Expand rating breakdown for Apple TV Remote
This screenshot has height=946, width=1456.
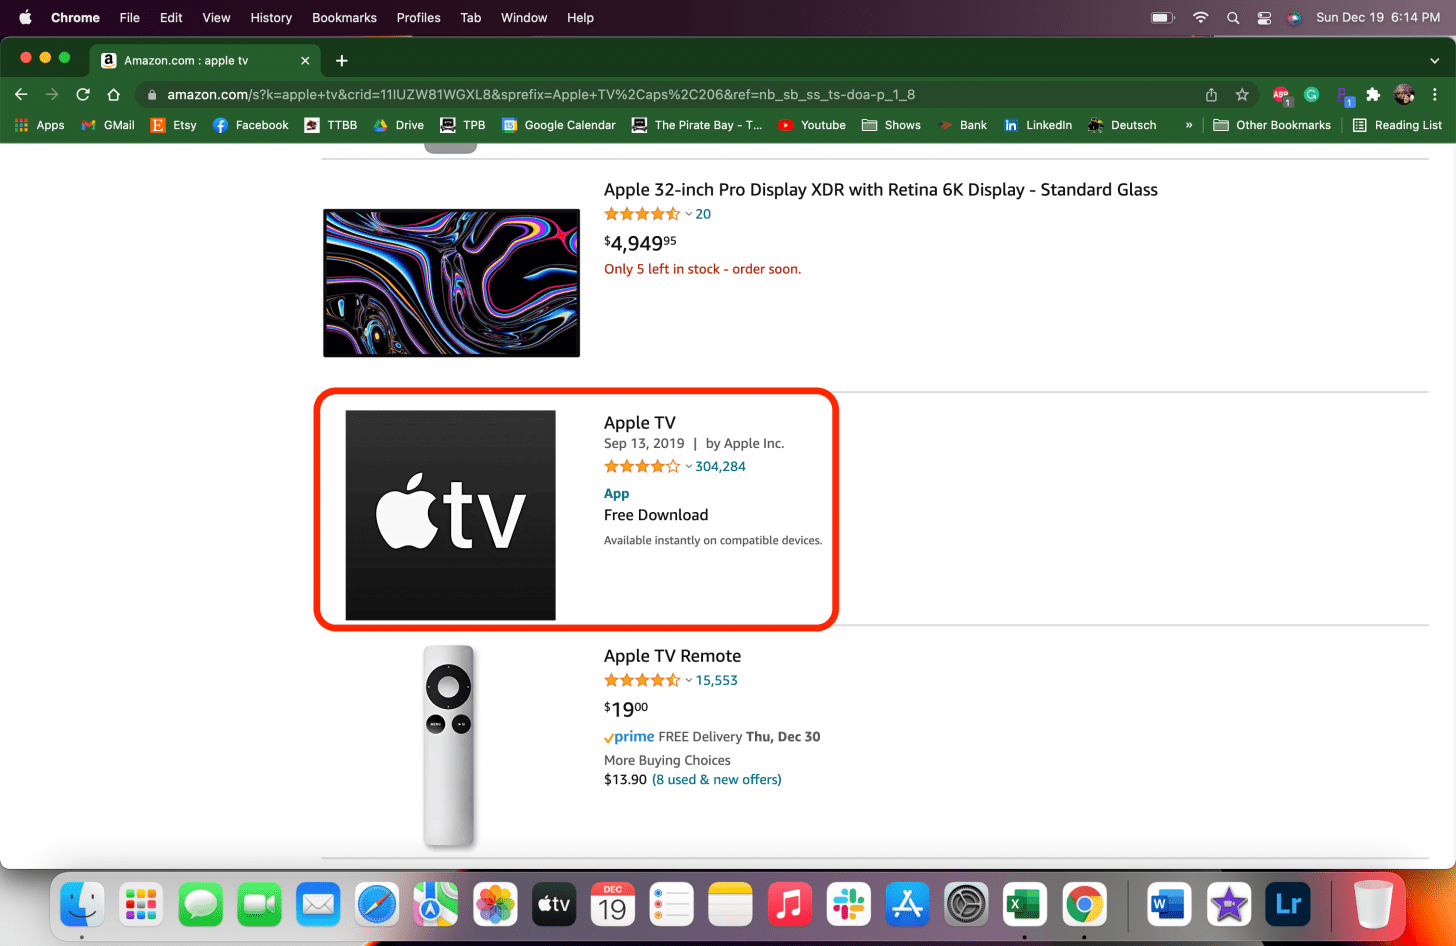[x=689, y=681]
